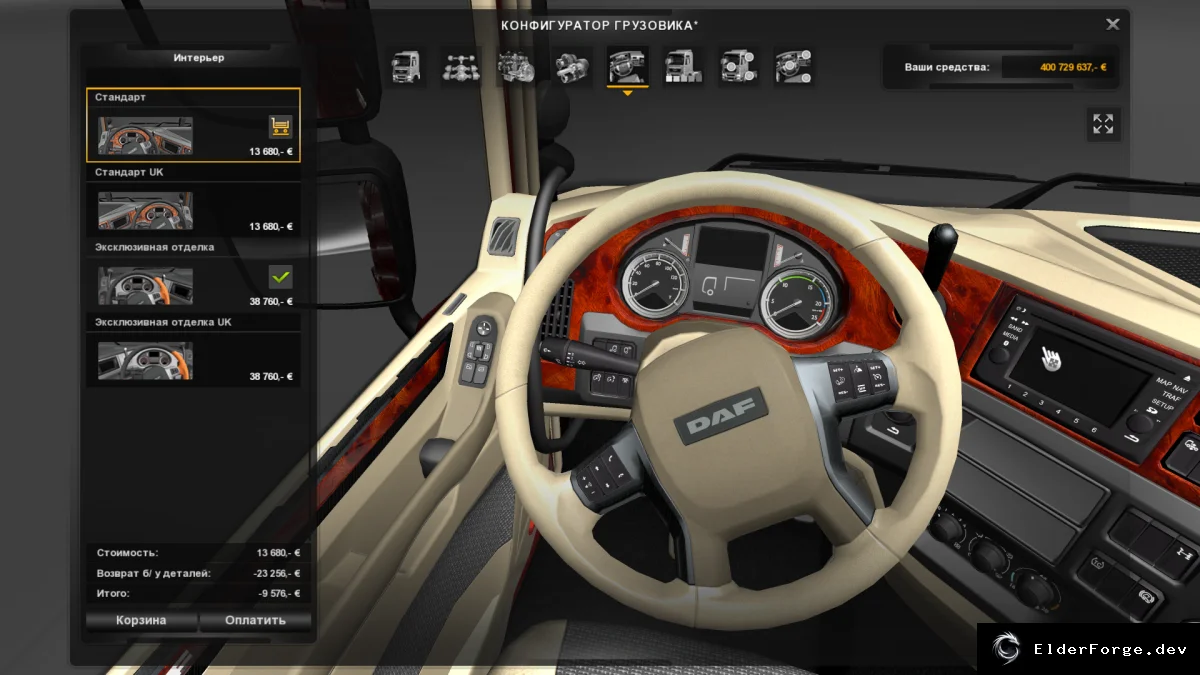Click the shopping cart icon on Стандарт
Image resolution: width=1200 pixels, height=675 pixels.
[x=281, y=126]
